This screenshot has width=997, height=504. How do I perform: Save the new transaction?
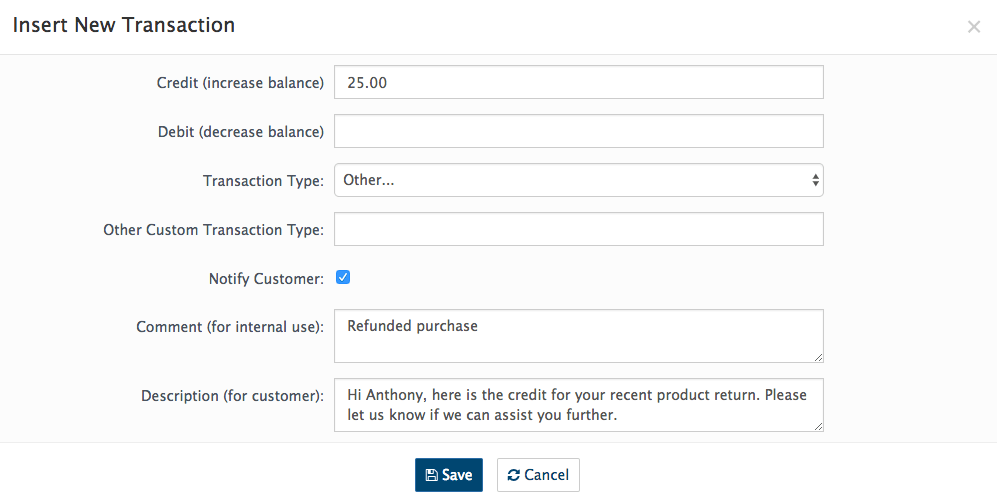[449, 475]
